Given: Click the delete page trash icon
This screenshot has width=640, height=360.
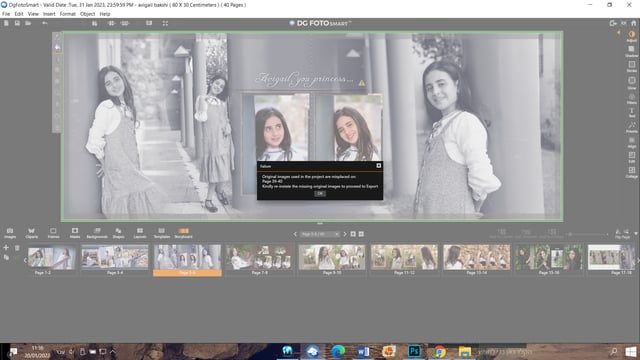Looking at the screenshot, I should pos(17,247).
